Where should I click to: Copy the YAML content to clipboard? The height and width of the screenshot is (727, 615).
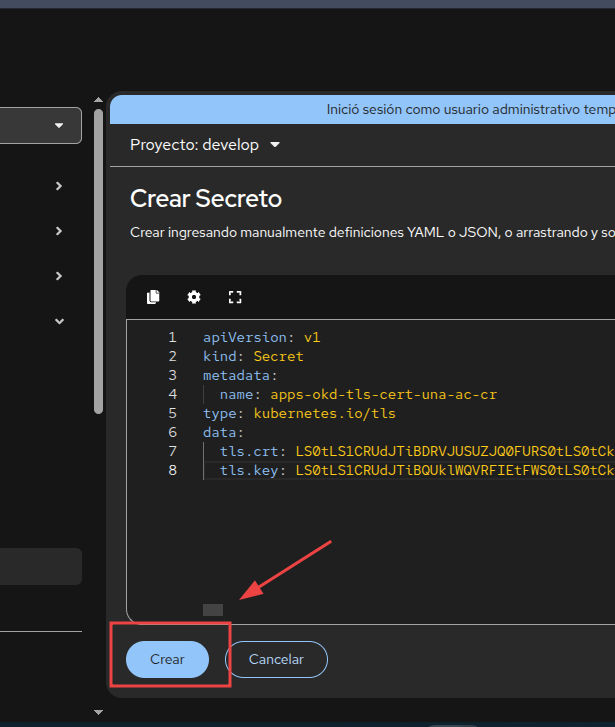pyautogui.click(x=153, y=297)
